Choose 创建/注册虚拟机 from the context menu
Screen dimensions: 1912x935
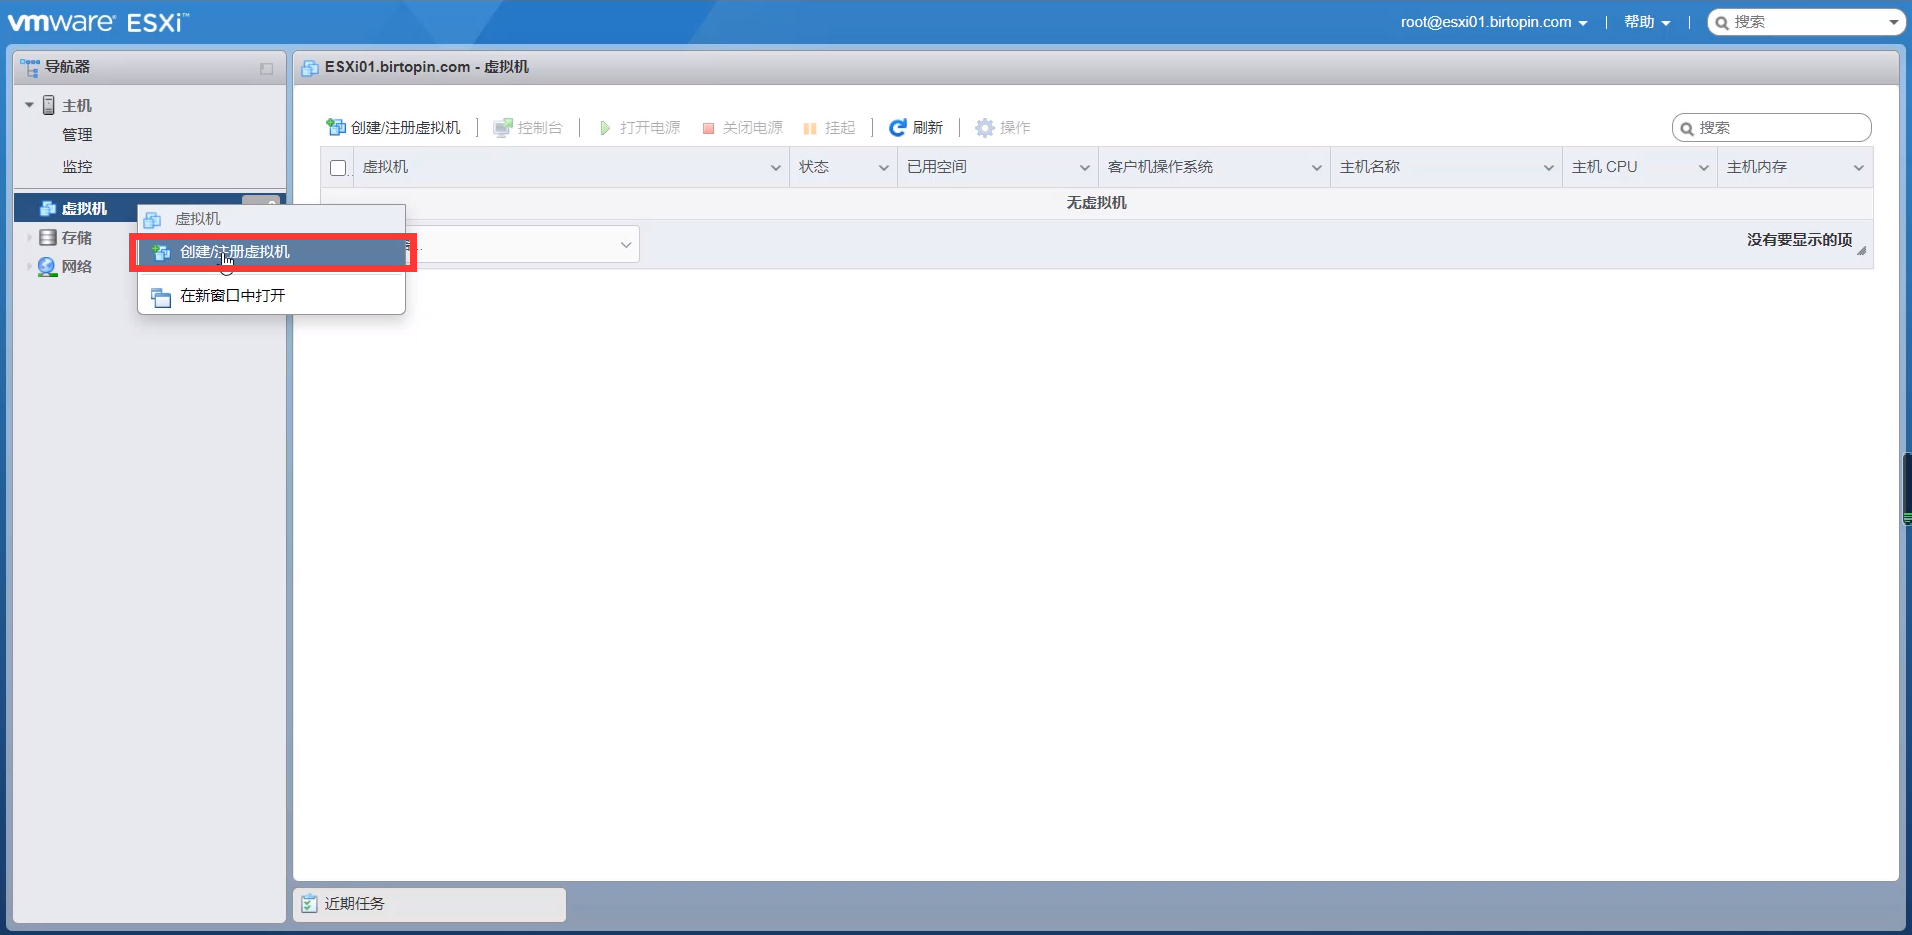pos(271,252)
